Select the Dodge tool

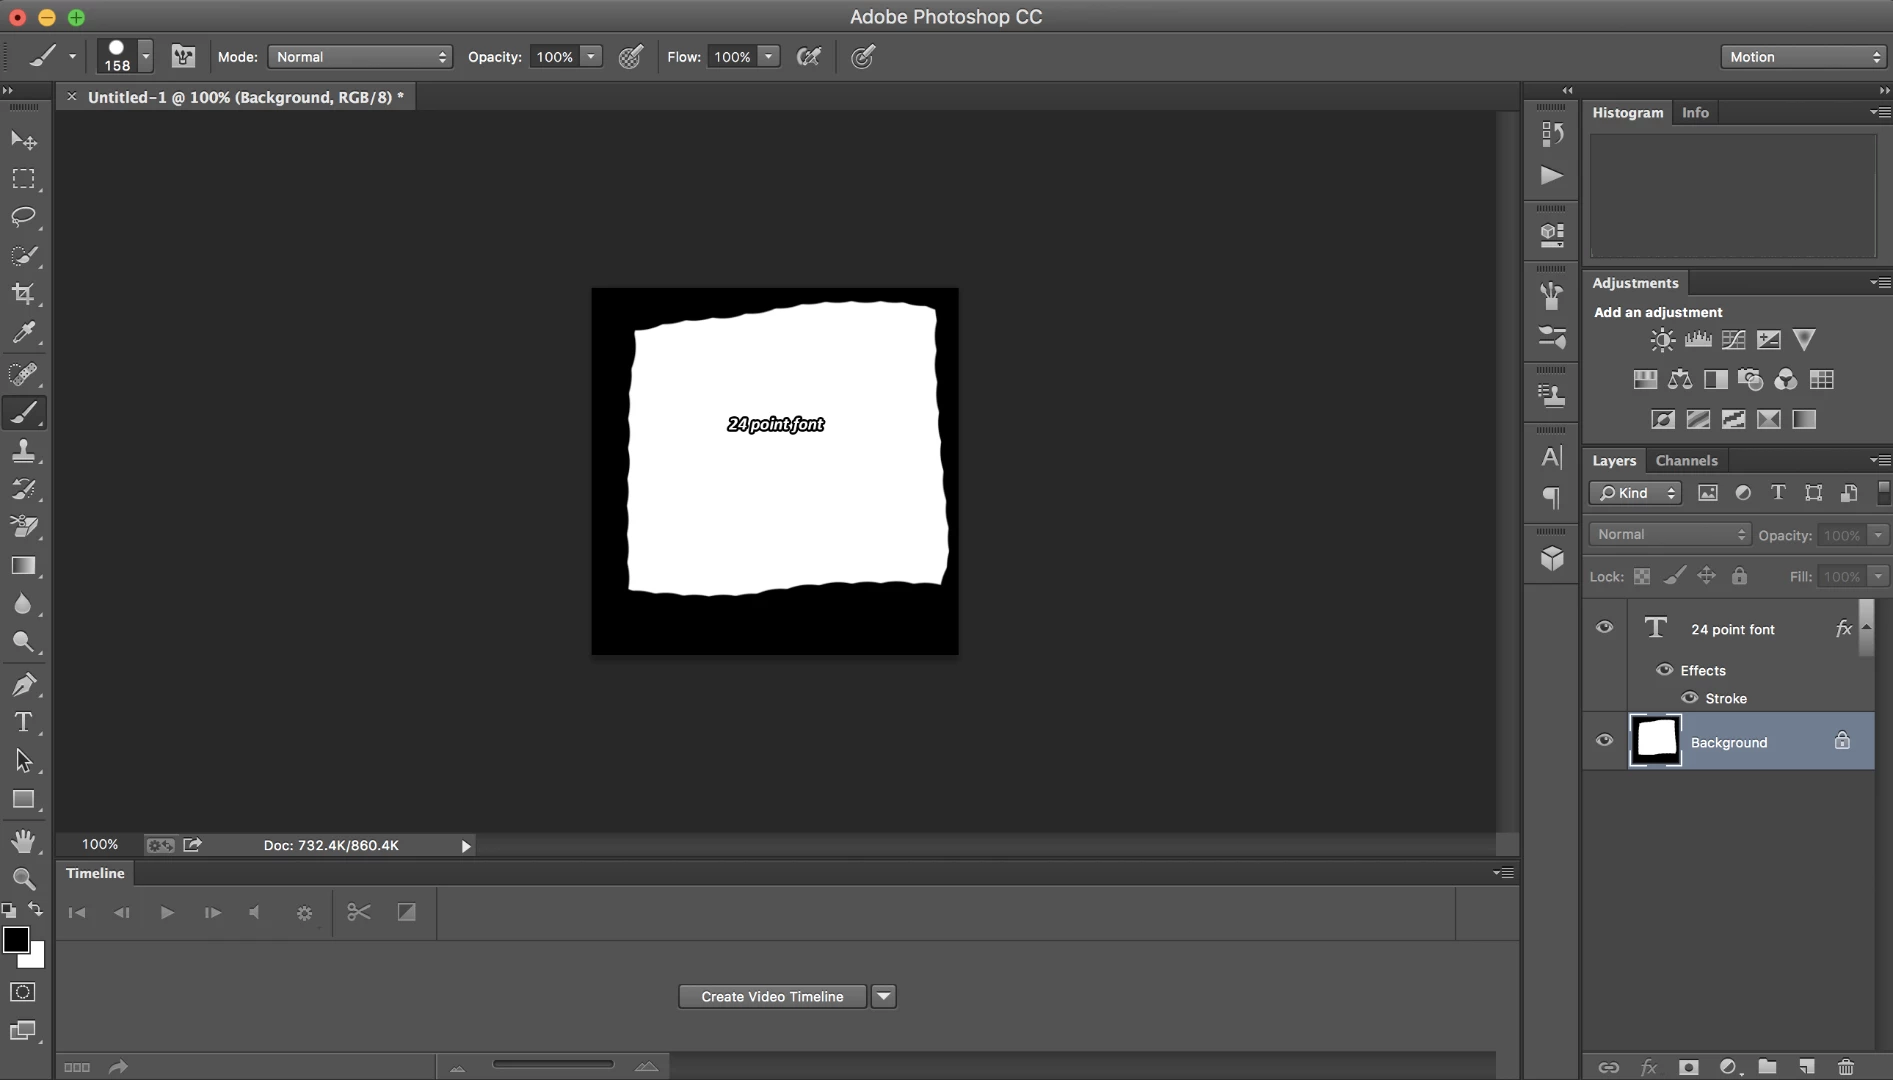(x=23, y=642)
